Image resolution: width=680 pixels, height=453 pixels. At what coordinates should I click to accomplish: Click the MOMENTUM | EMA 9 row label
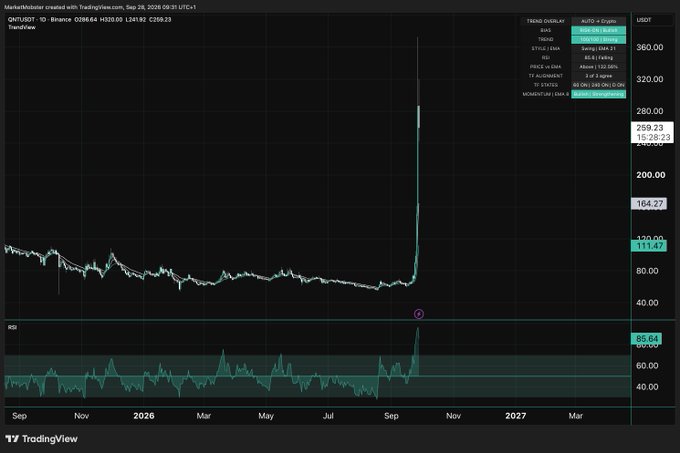coord(546,94)
